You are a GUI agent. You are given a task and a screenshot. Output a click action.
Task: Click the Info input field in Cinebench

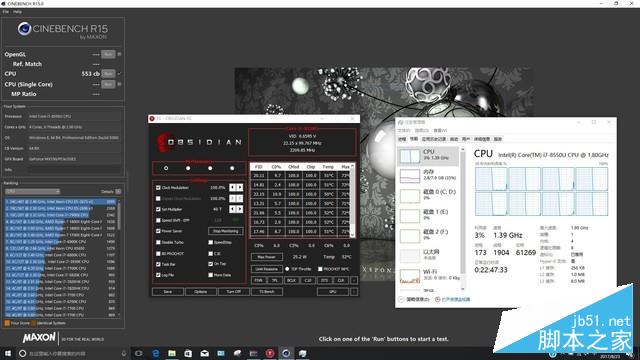coord(74,169)
